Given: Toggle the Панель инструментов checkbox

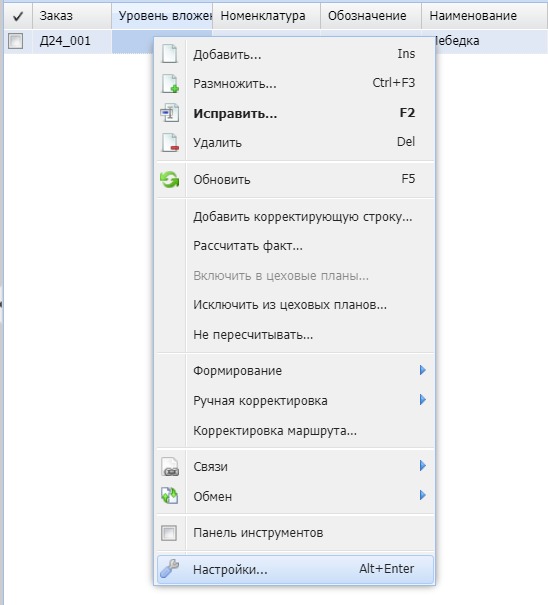Looking at the screenshot, I should [169, 533].
